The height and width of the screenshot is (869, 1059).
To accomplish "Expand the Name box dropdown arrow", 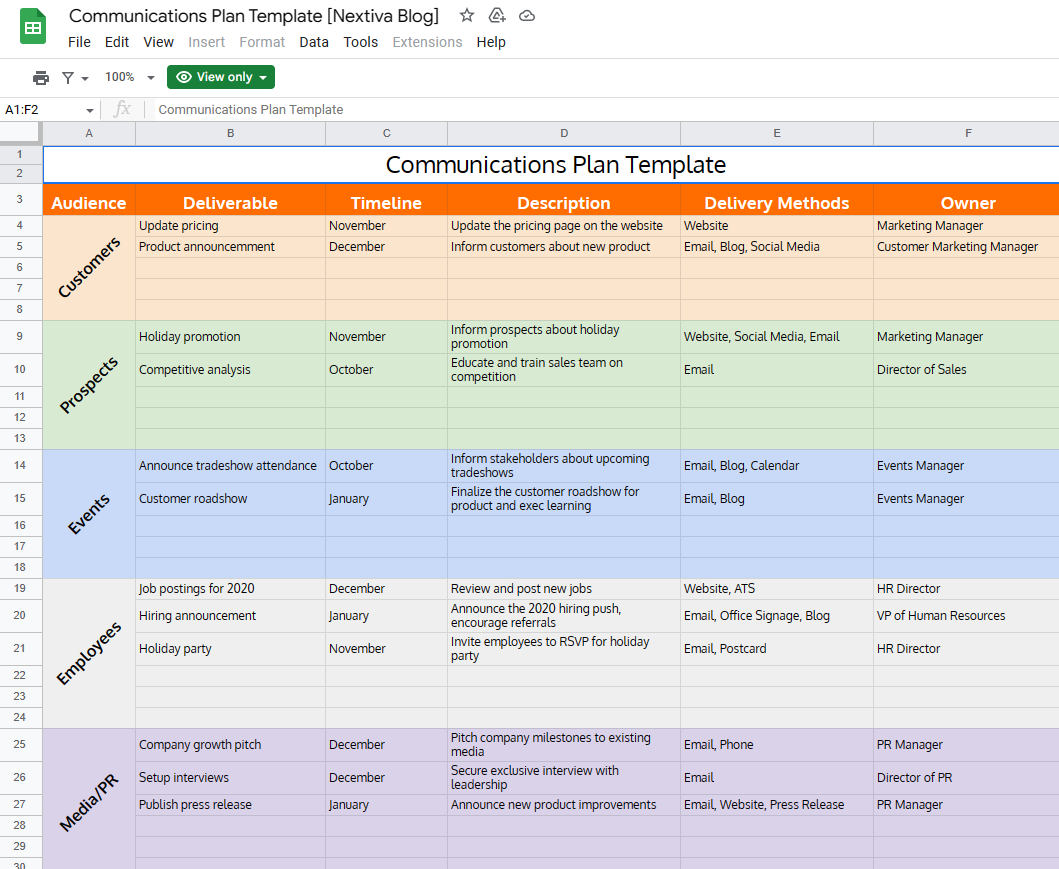I will coord(89,110).
